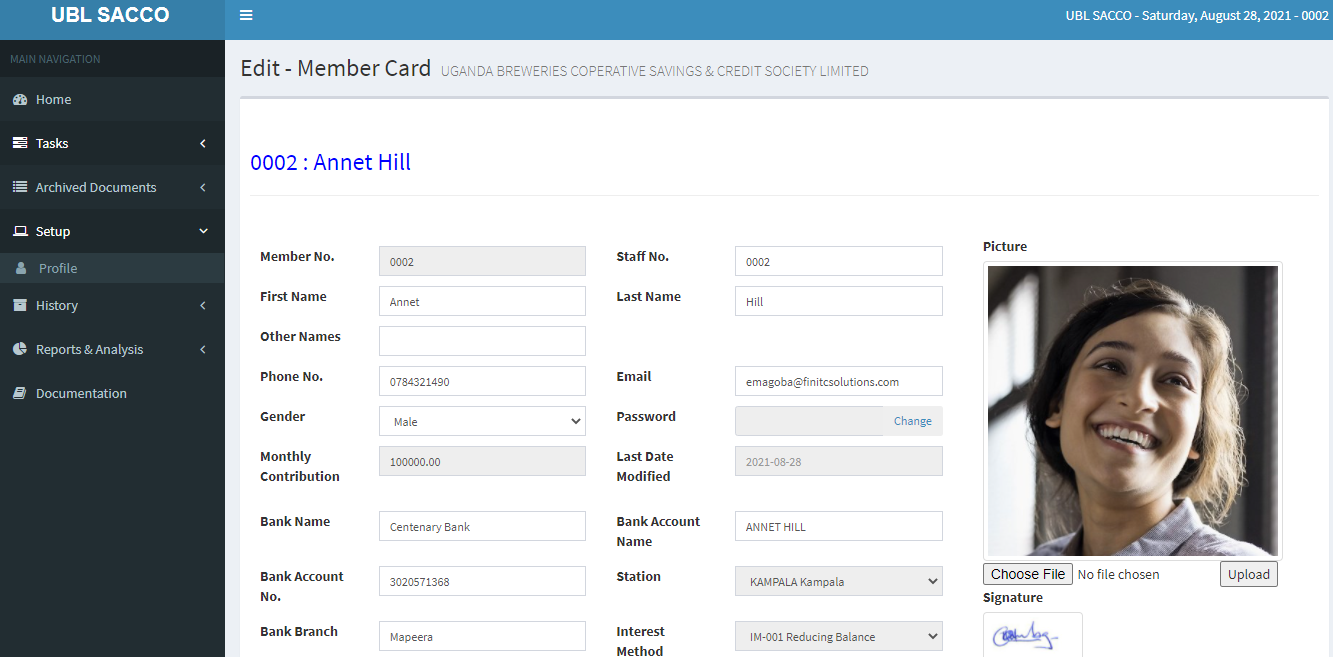Open the Station dropdown
This screenshot has width=1333, height=657.
coord(838,582)
